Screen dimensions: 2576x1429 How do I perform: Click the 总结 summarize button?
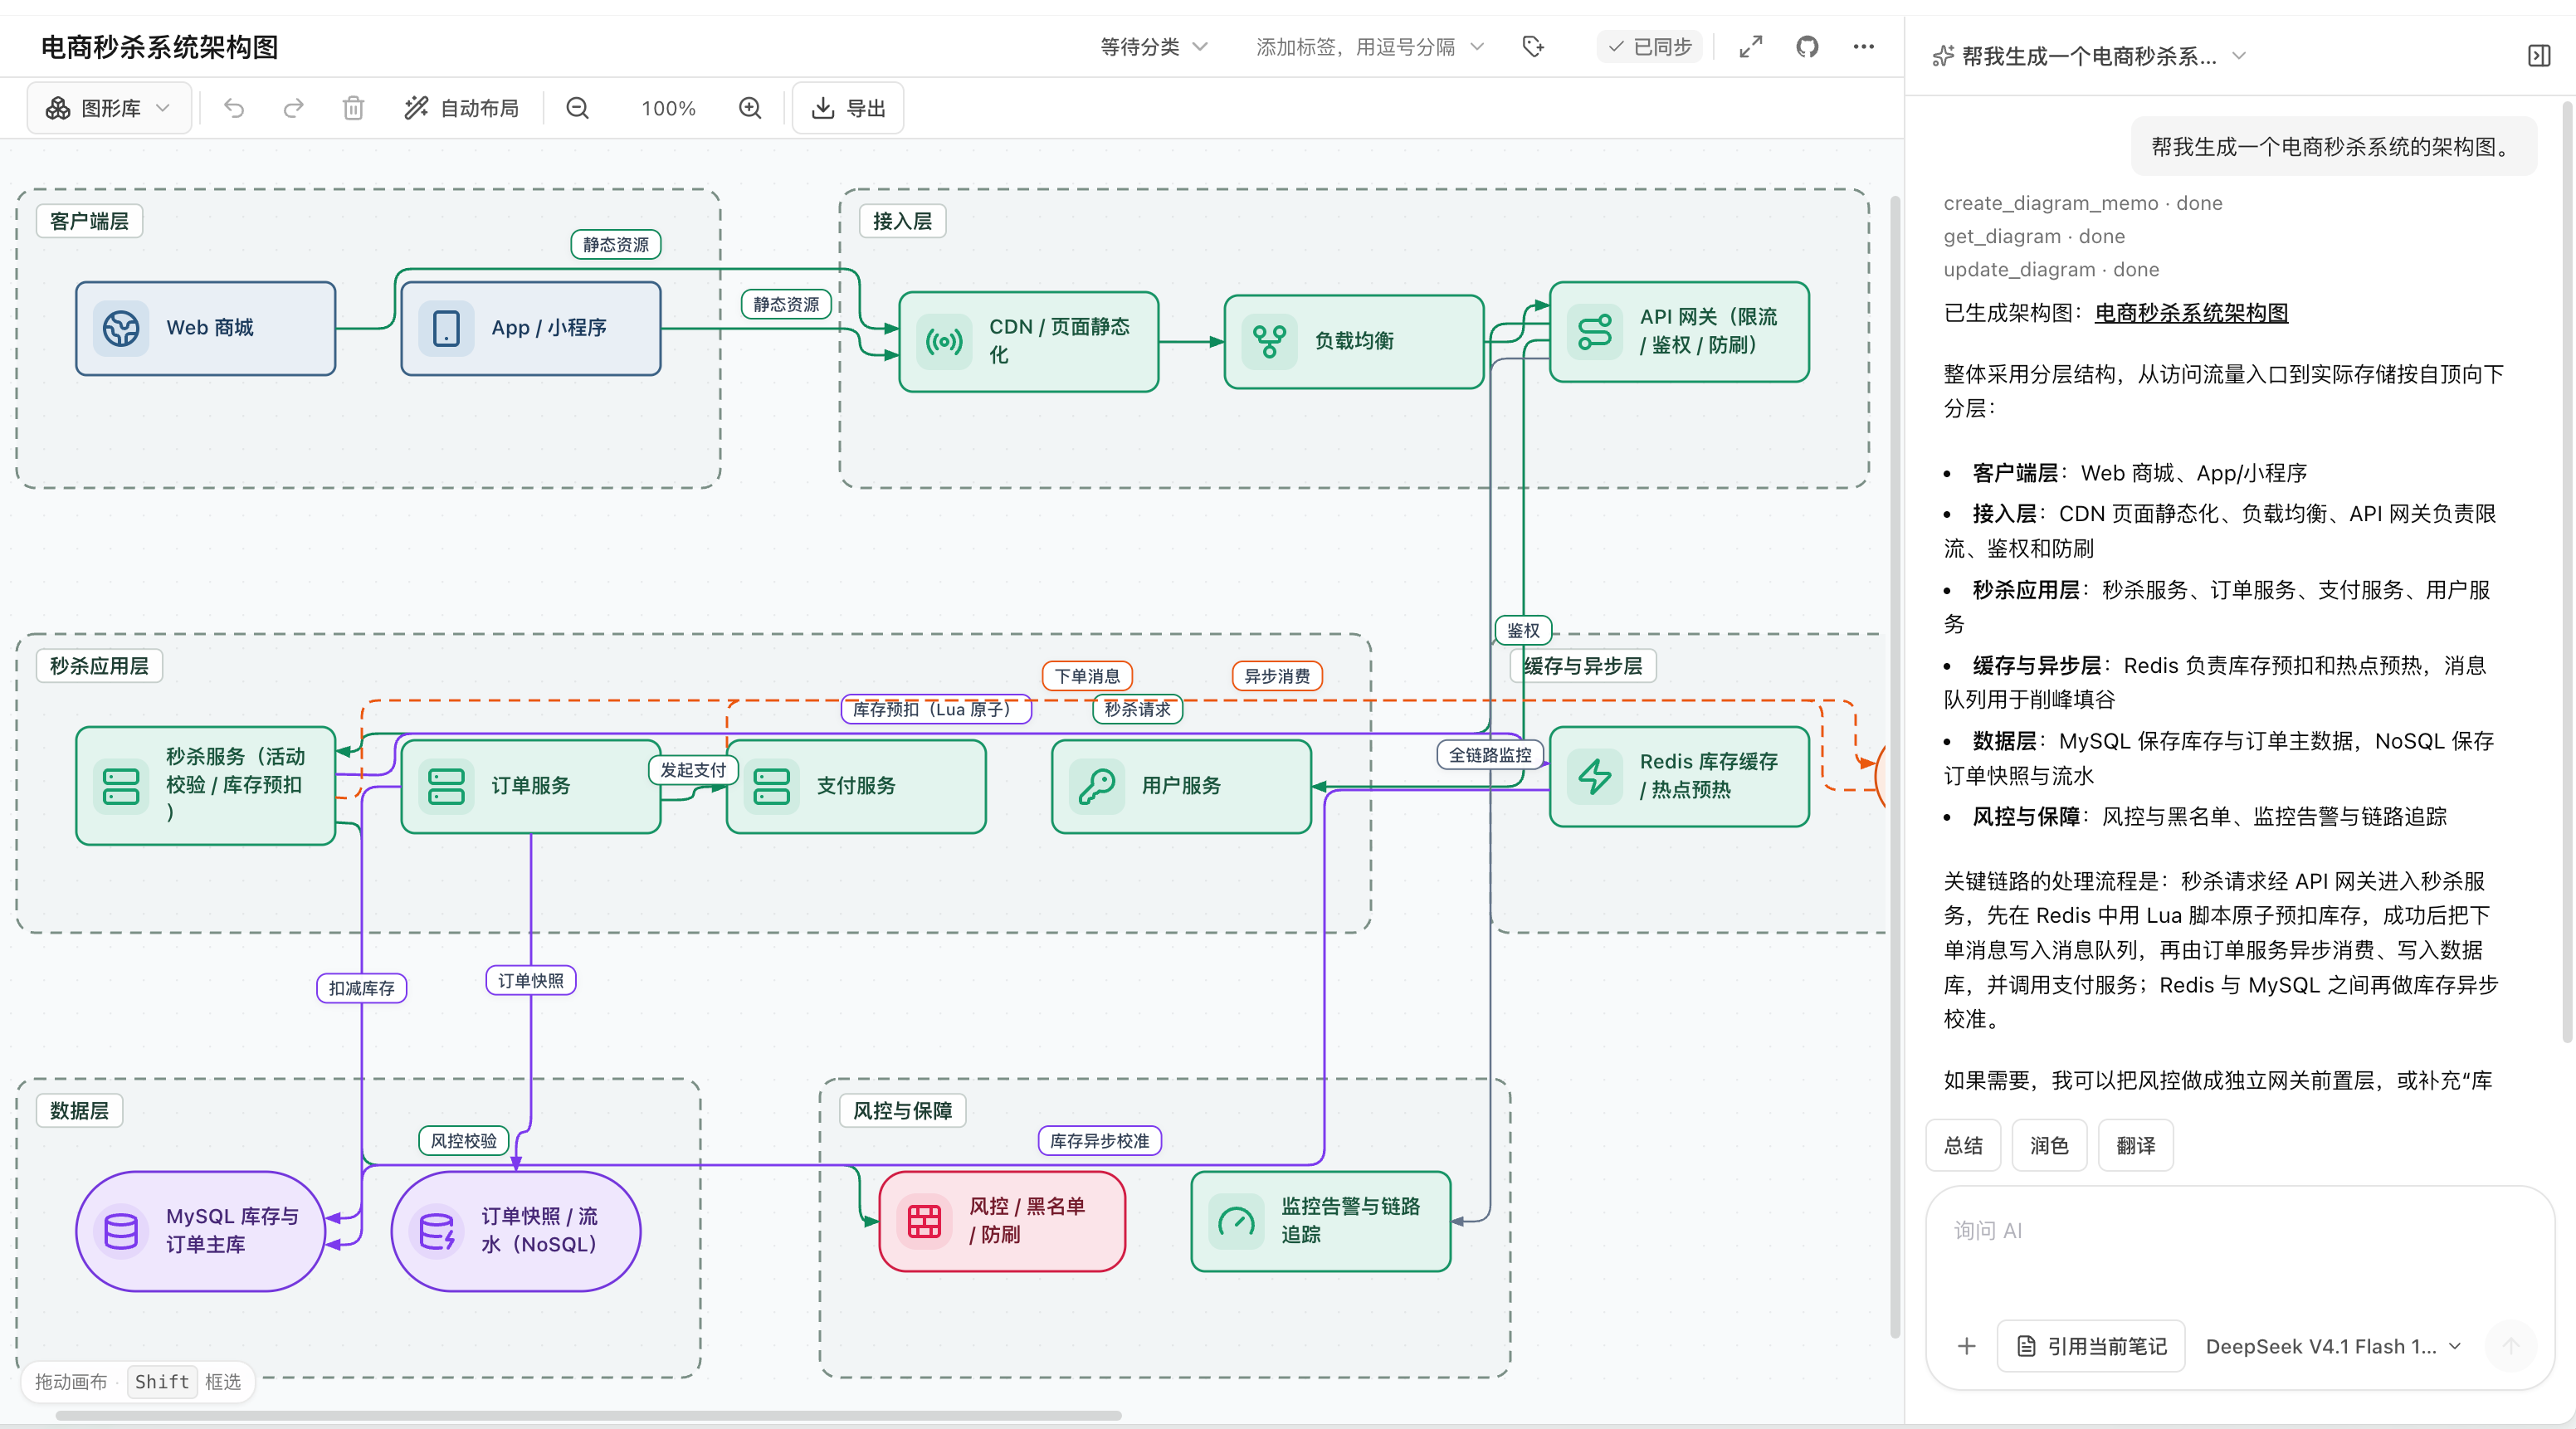1963,1145
